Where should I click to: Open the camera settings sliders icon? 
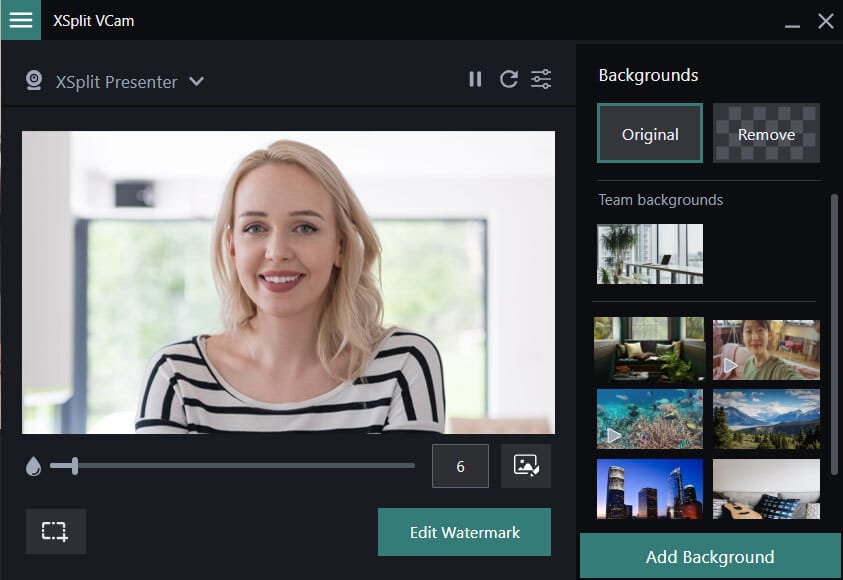click(541, 79)
